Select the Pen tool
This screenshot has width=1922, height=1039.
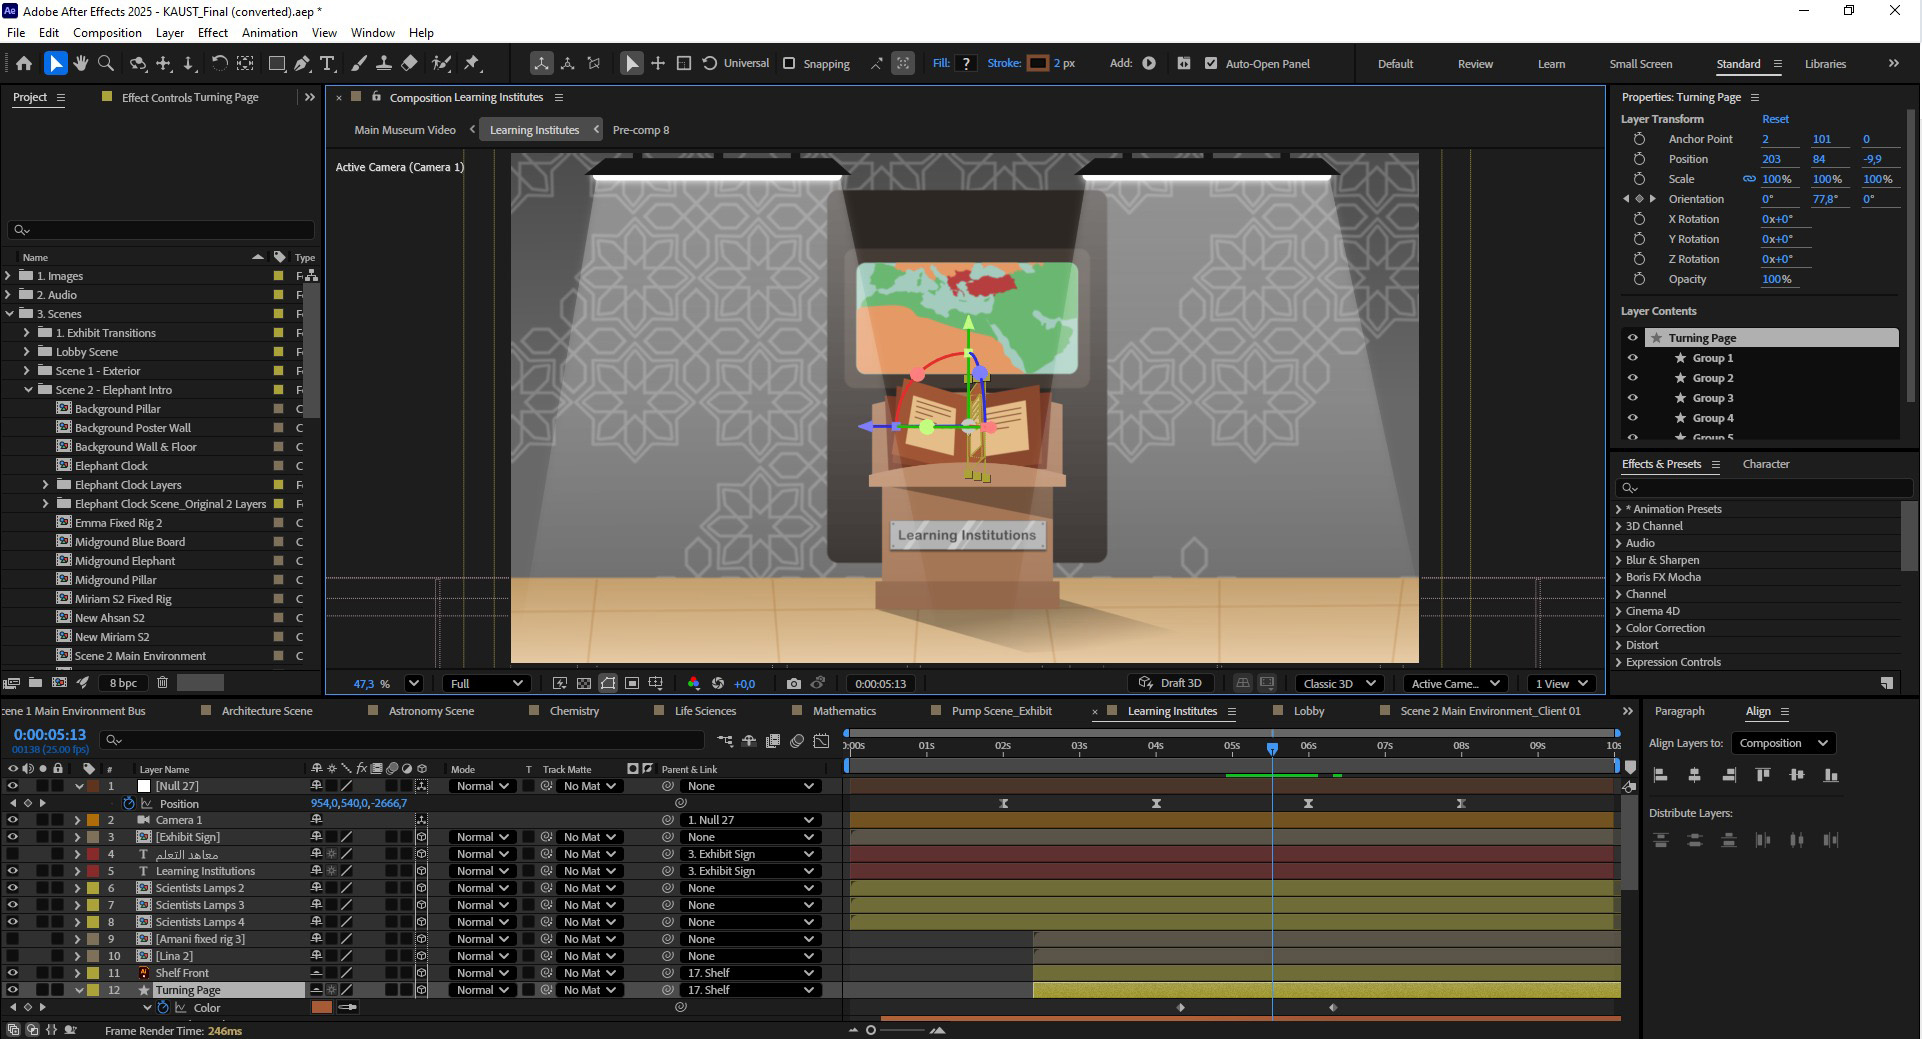tap(302, 63)
